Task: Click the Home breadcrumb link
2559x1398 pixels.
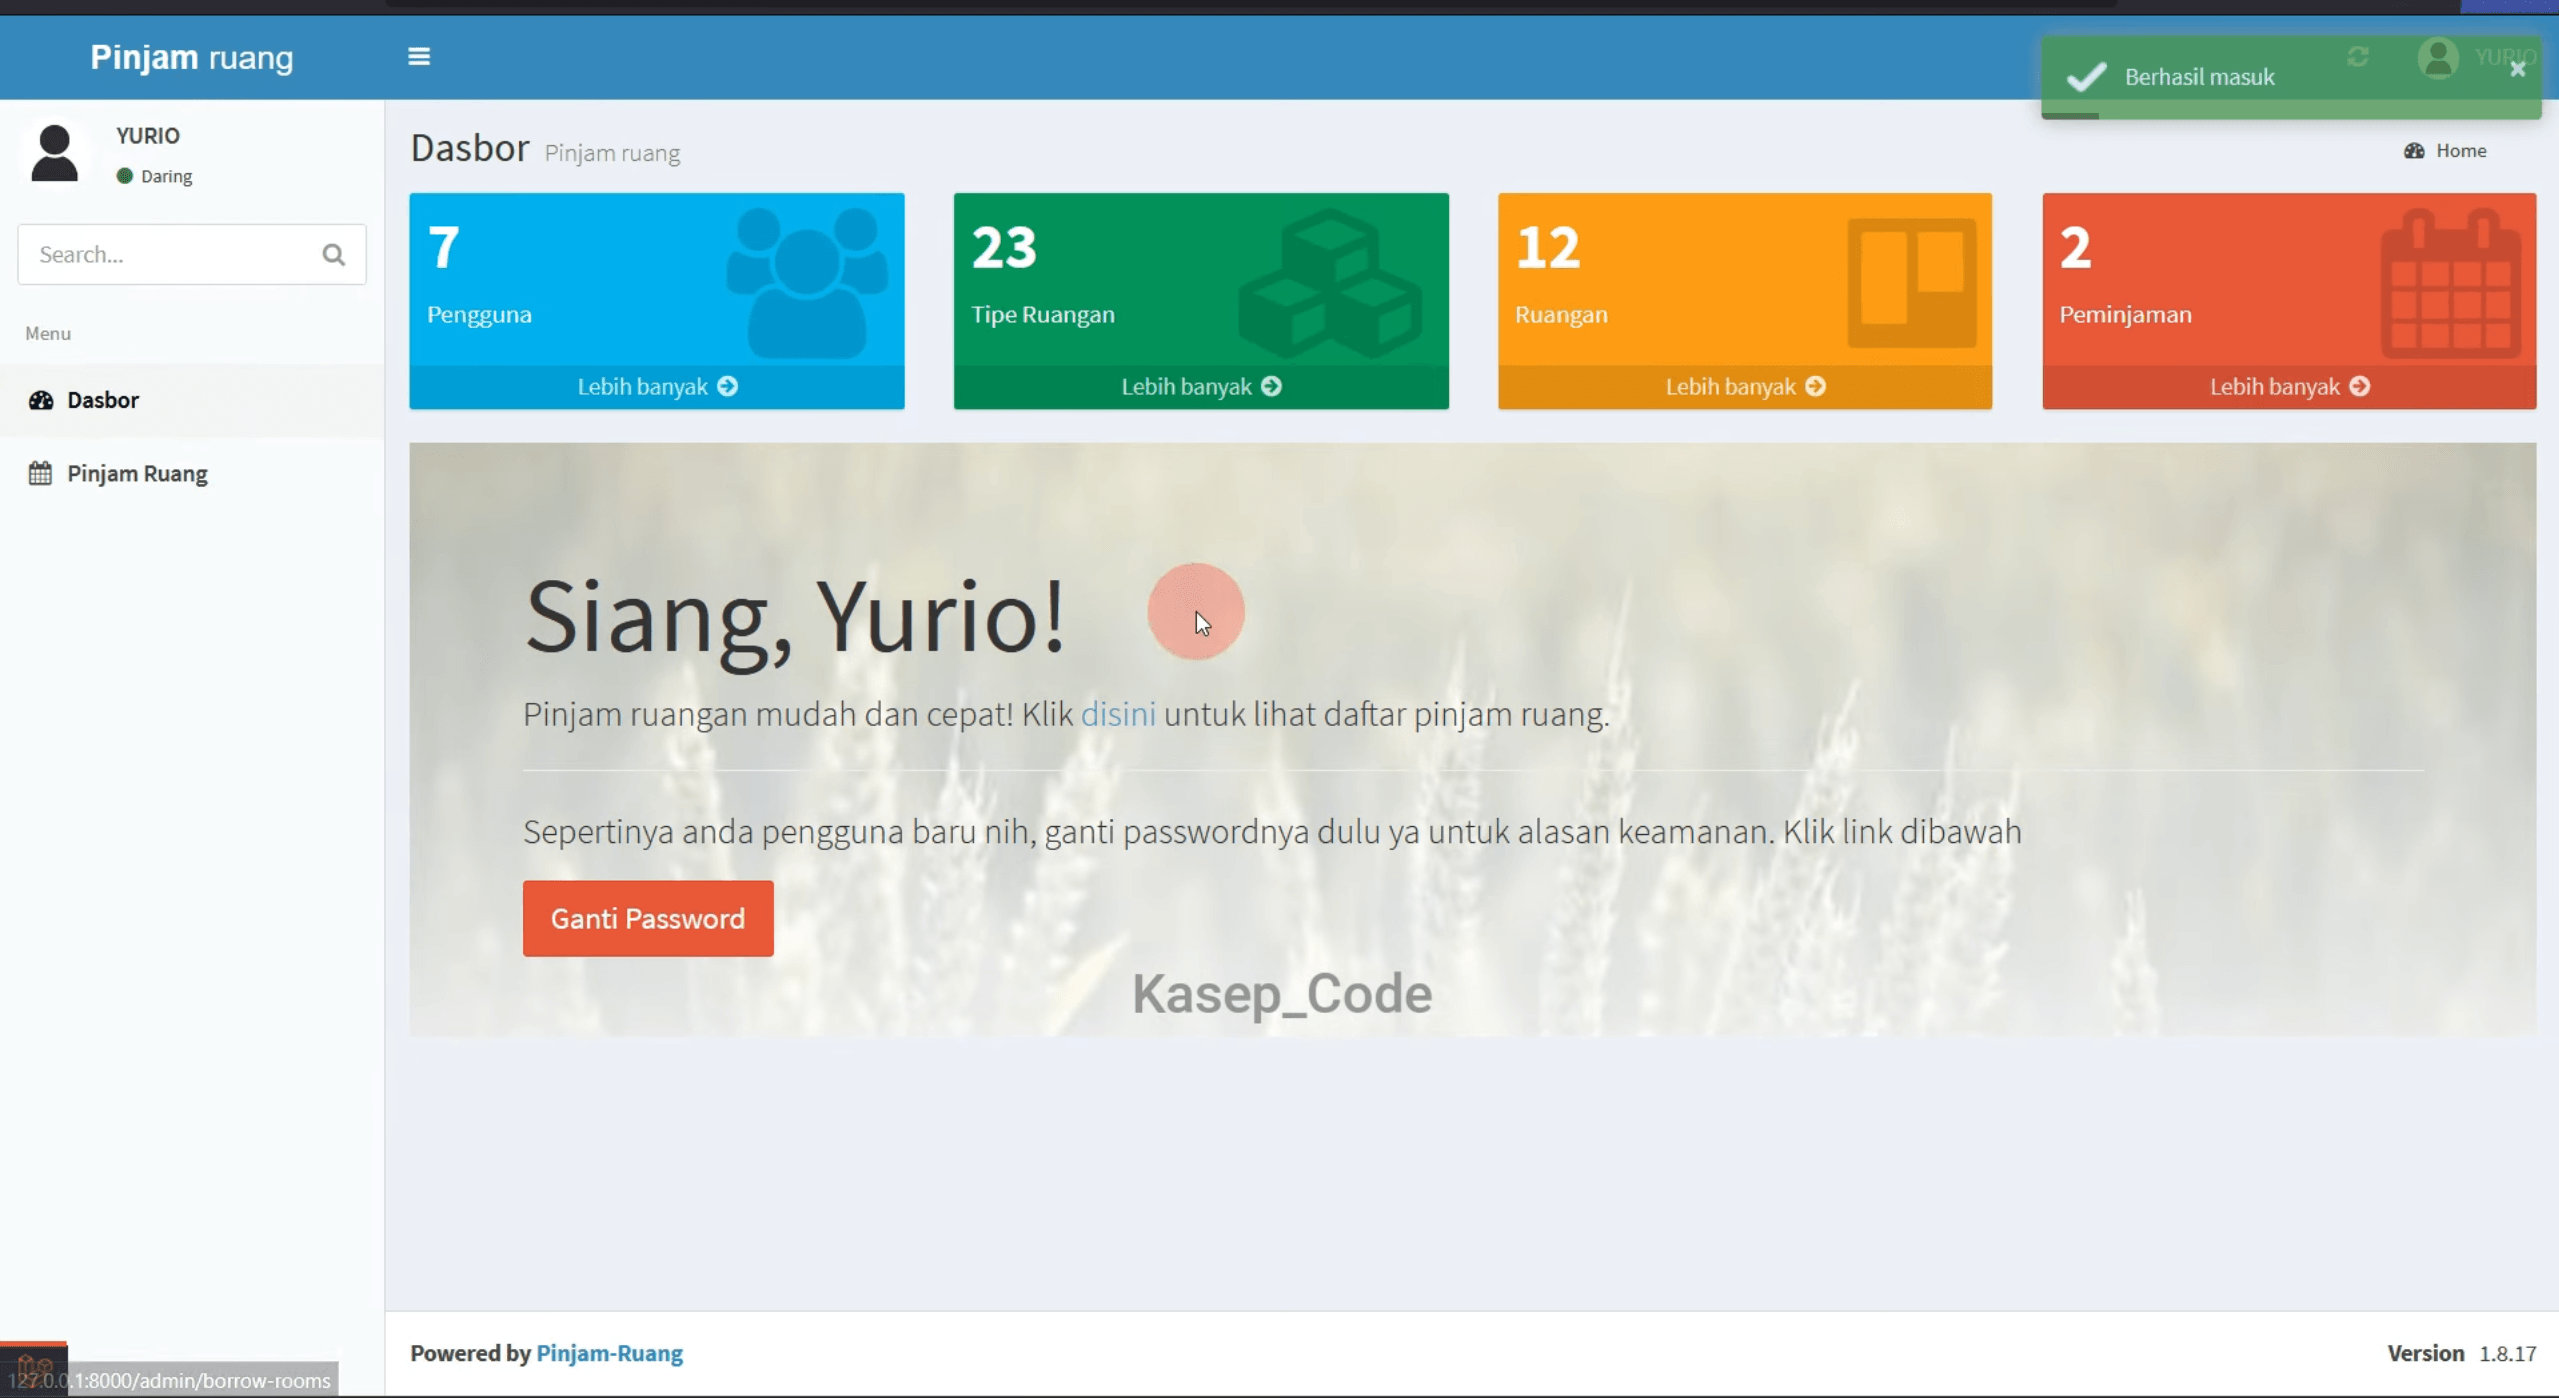Action: coord(2461,151)
